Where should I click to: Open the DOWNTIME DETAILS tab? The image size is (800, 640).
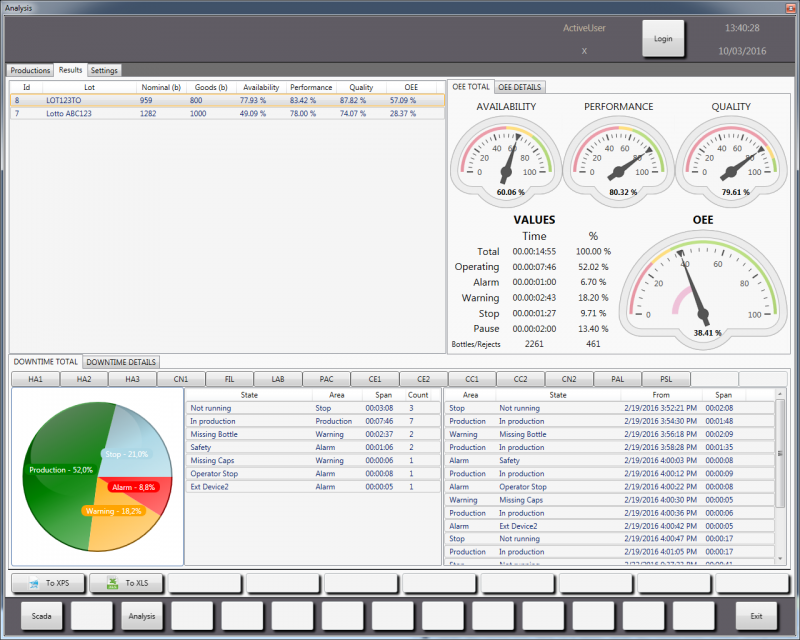point(120,361)
